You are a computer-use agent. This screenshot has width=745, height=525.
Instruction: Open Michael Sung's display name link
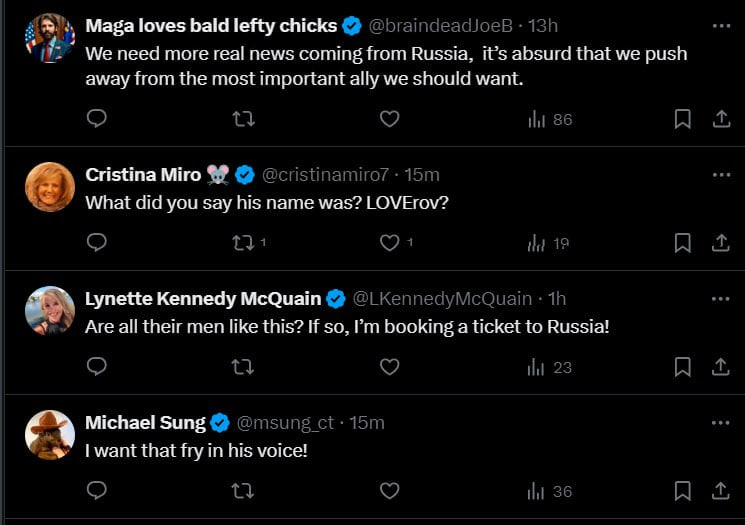[145, 423]
